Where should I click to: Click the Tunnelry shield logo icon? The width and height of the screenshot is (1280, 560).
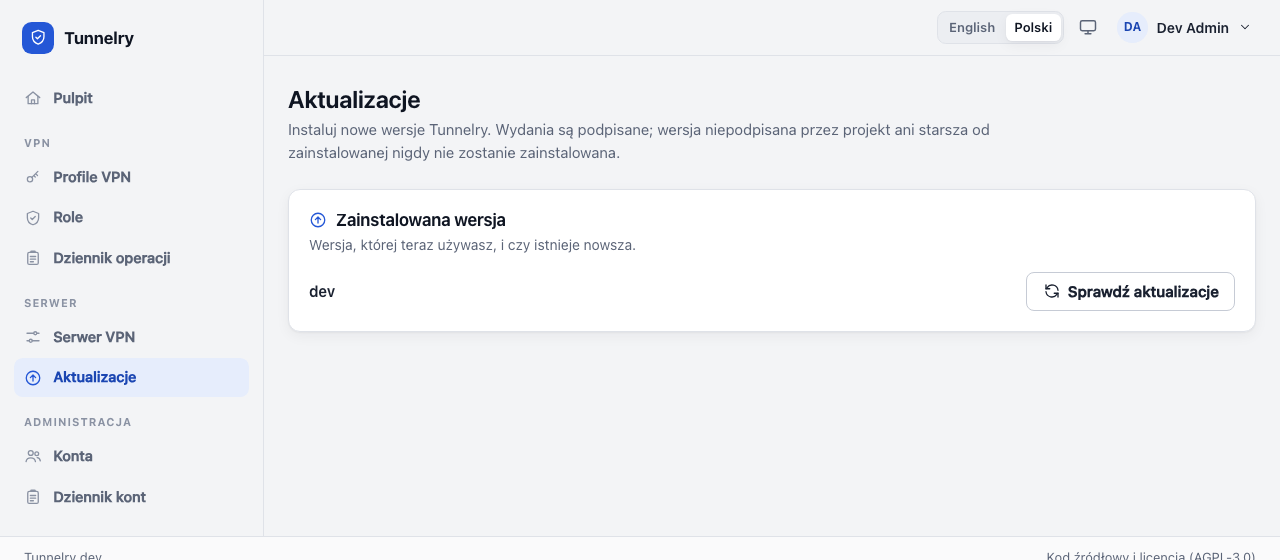click(x=38, y=38)
